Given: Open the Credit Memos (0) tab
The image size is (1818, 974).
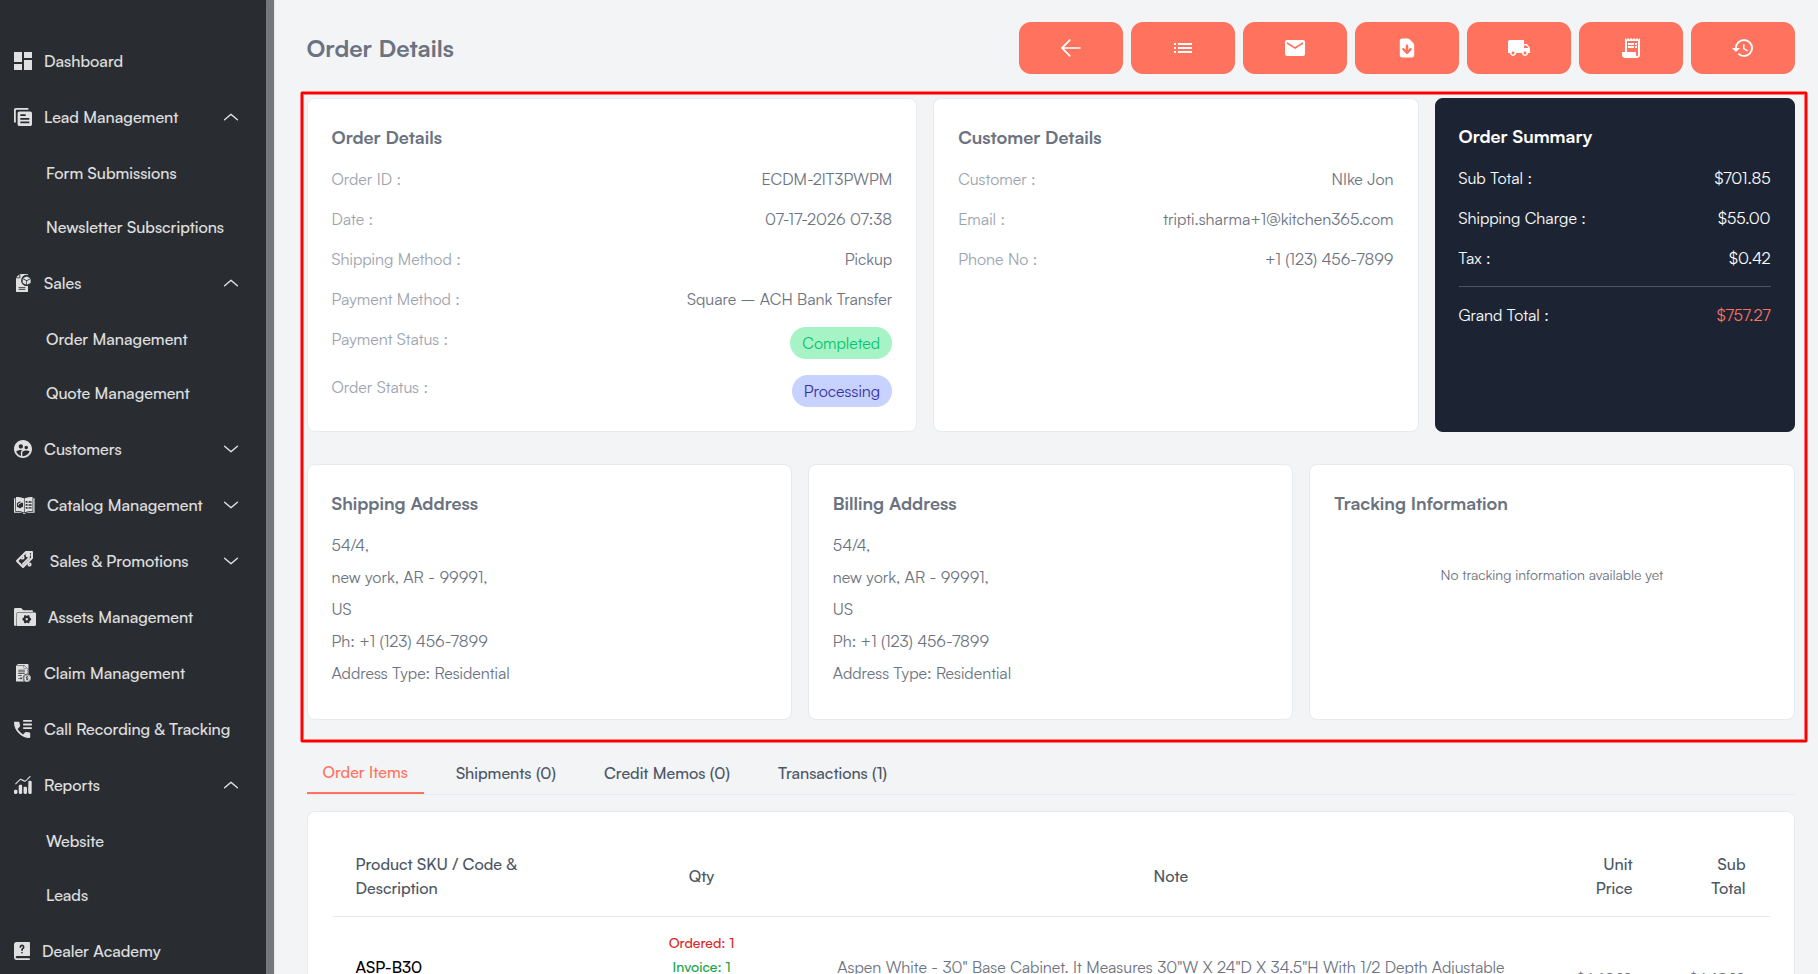Looking at the screenshot, I should click(x=667, y=773).
